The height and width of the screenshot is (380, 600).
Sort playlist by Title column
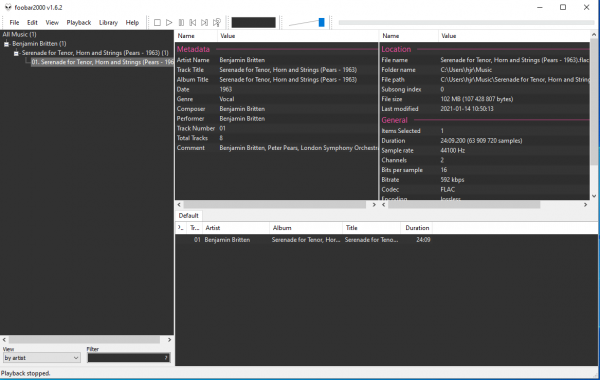click(x=371, y=228)
